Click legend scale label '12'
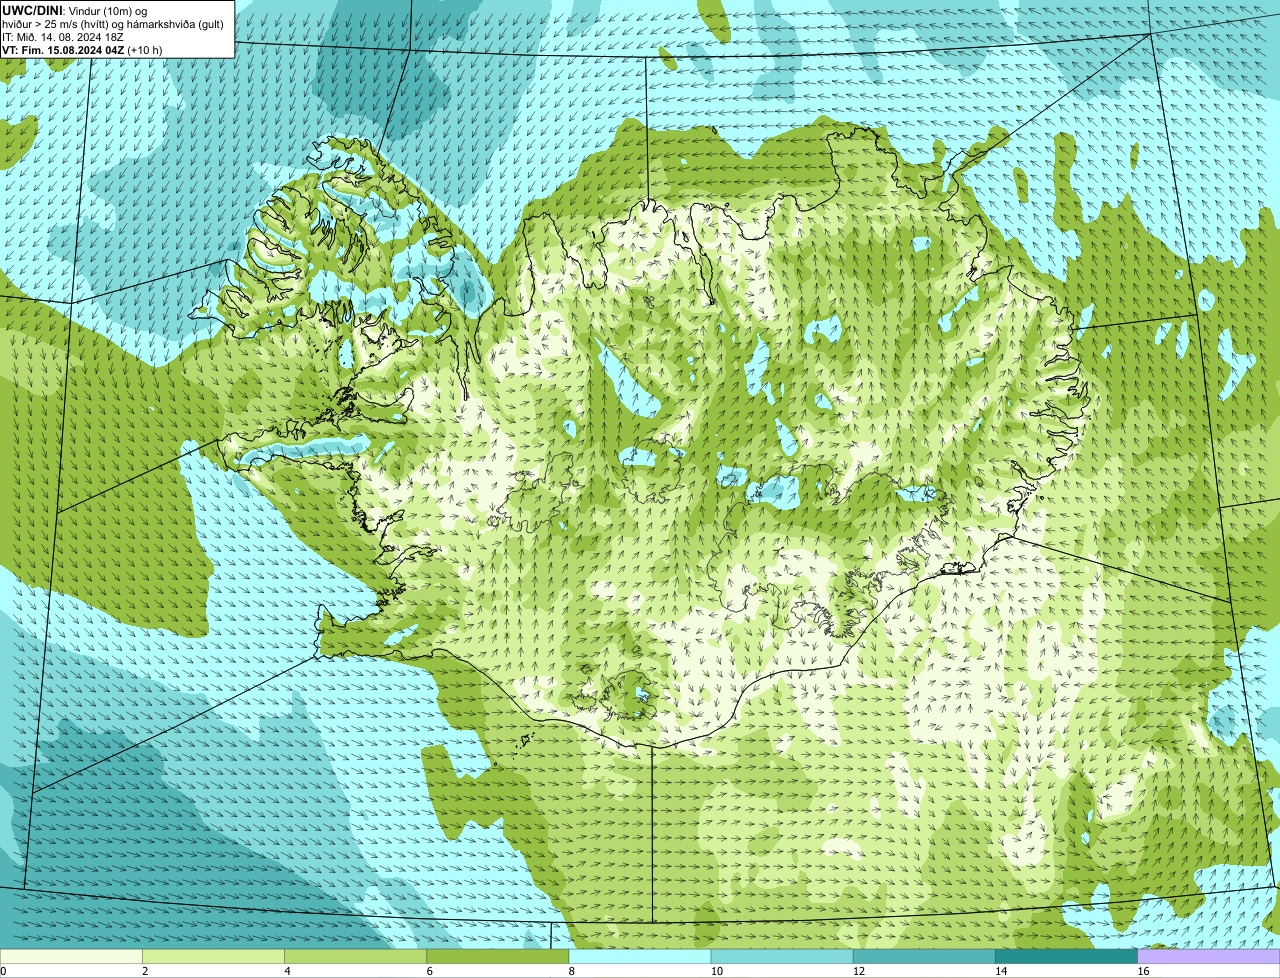Viewport: 1280px width, 978px height. 859,971
